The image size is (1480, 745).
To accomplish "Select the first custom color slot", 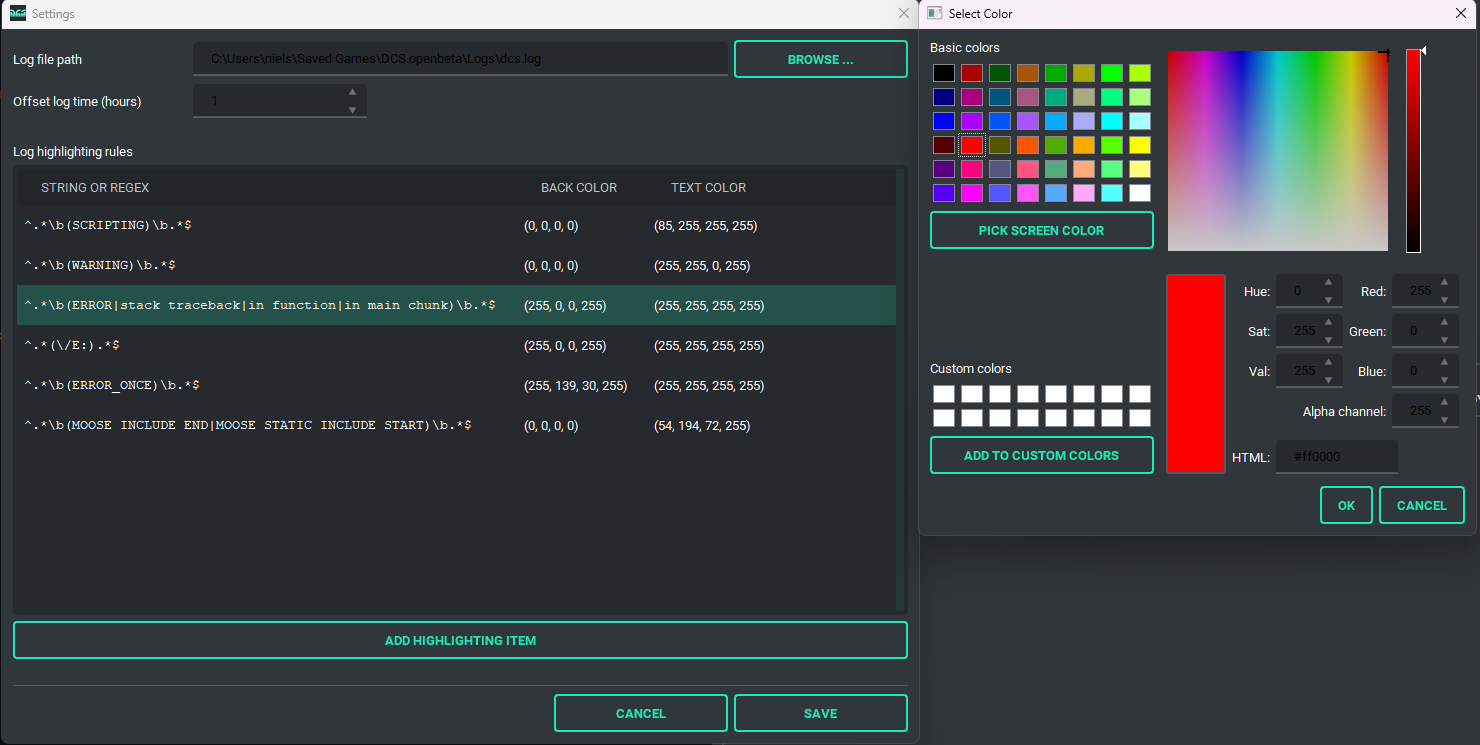I will click(x=944, y=394).
